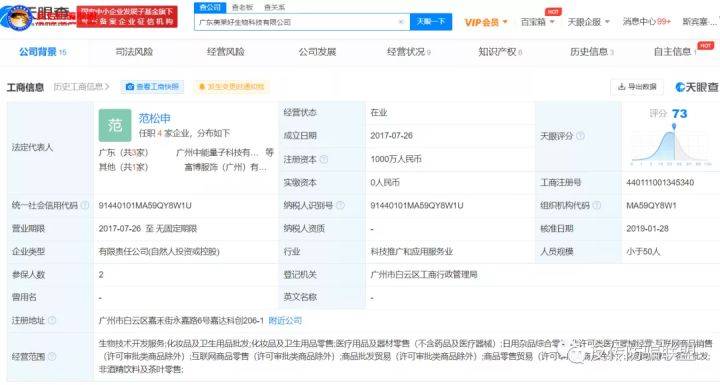The image size is (720, 385).
Task: Click the 天眼一下 search button
Action: [430, 22]
